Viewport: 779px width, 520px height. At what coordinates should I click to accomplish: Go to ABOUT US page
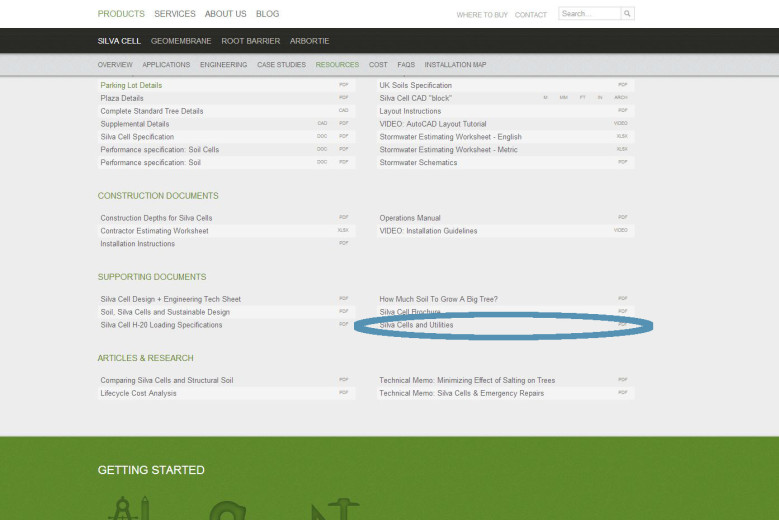226,14
